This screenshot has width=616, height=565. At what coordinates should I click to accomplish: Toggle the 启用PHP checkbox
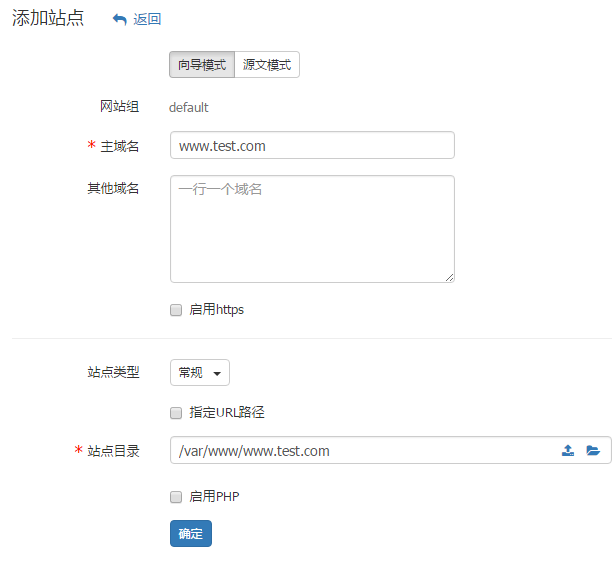coord(176,497)
